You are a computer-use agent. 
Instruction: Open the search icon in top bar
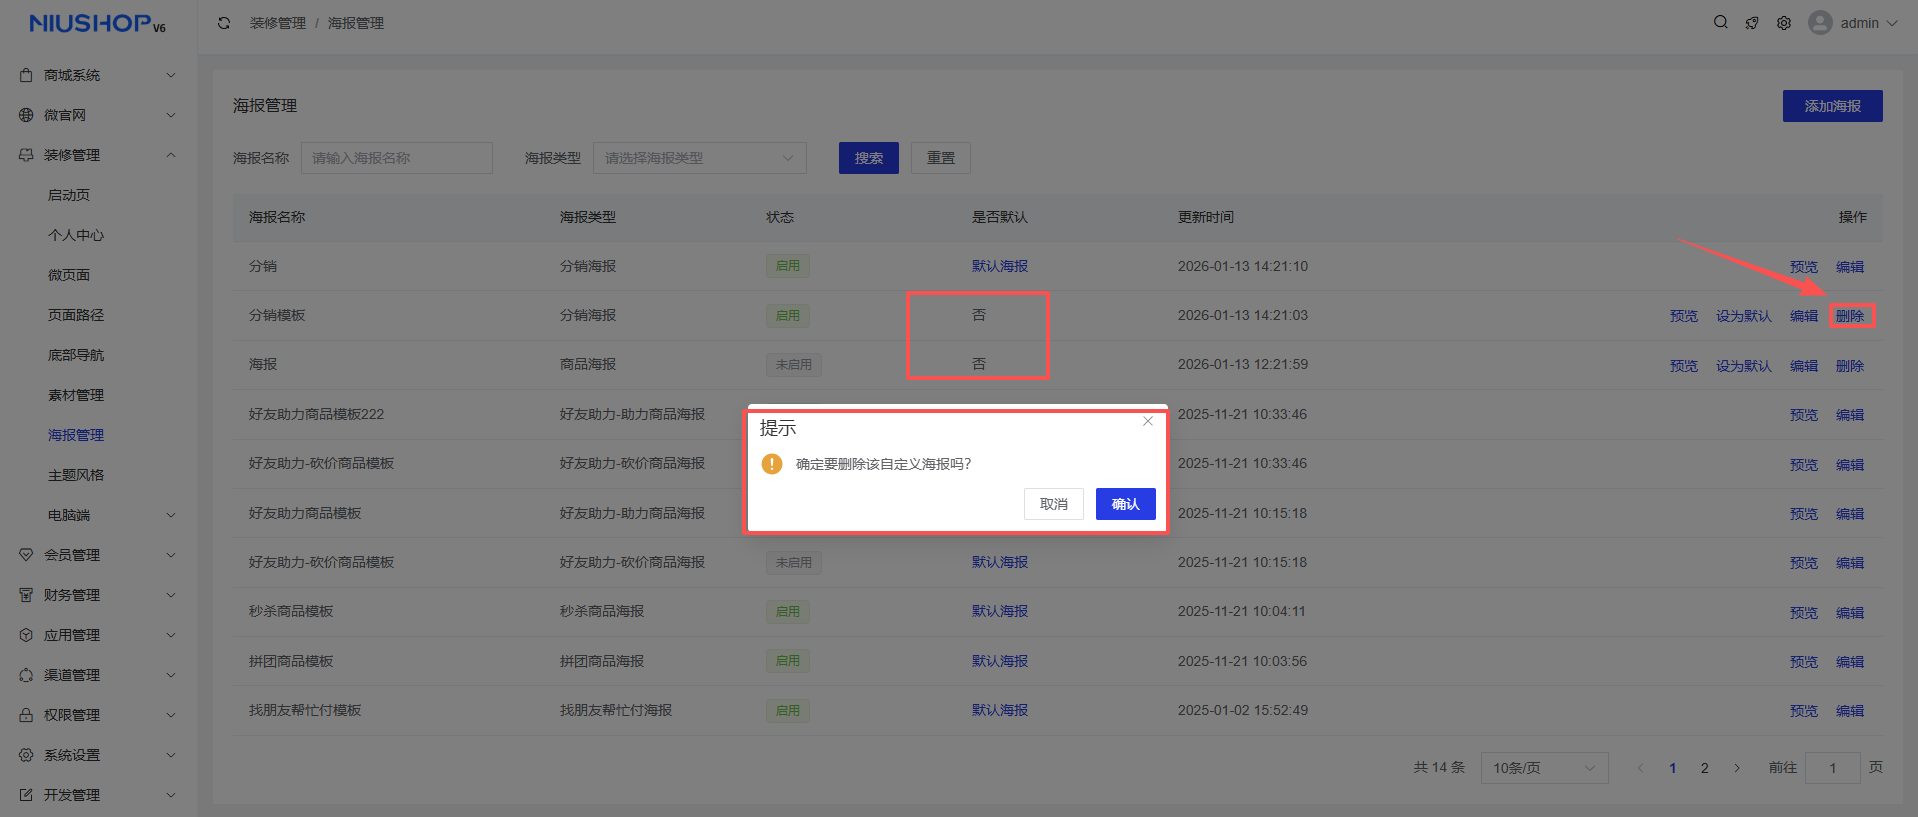[1720, 22]
